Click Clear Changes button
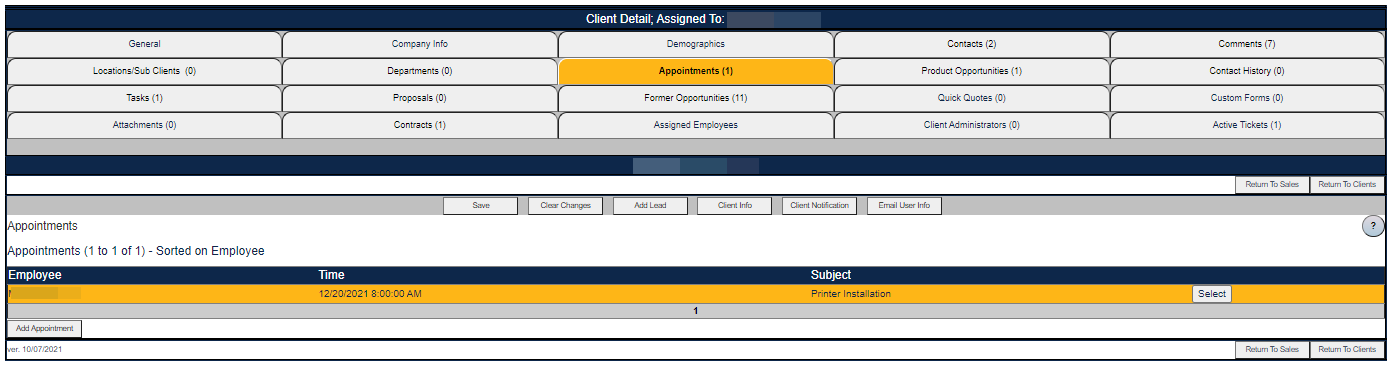The width and height of the screenshot is (1398, 370). [566, 206]
